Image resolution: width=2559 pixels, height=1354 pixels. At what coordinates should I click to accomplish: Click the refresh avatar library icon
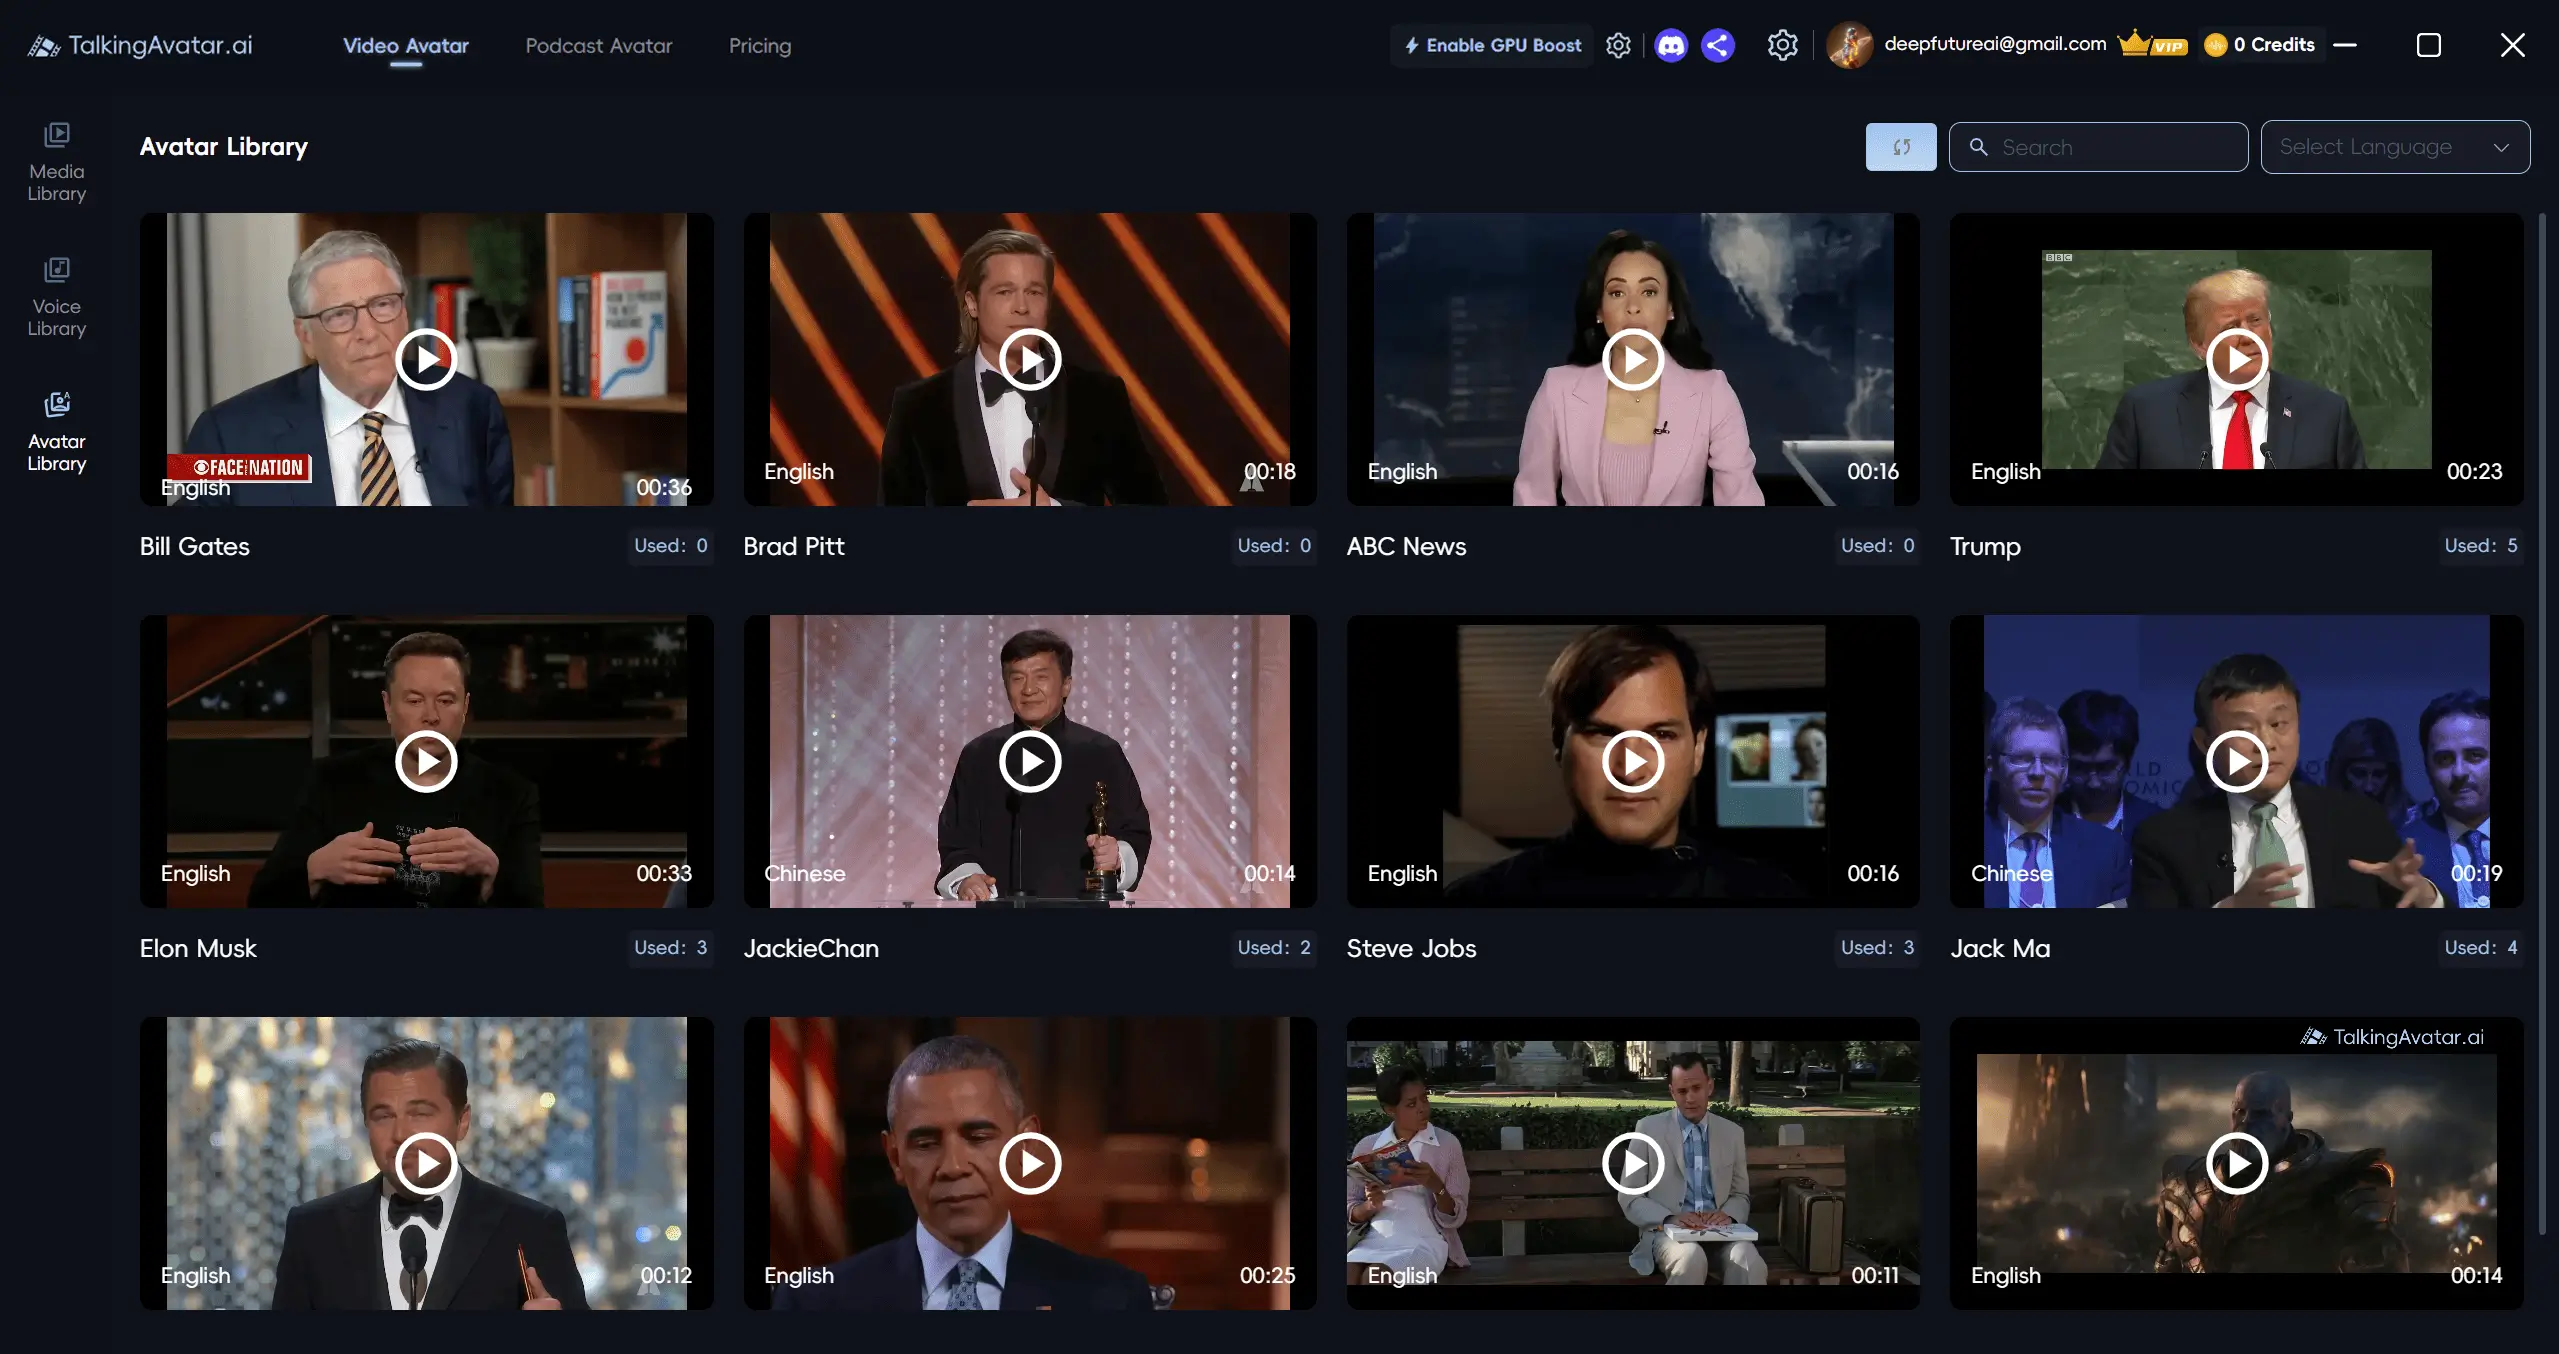1900,147
